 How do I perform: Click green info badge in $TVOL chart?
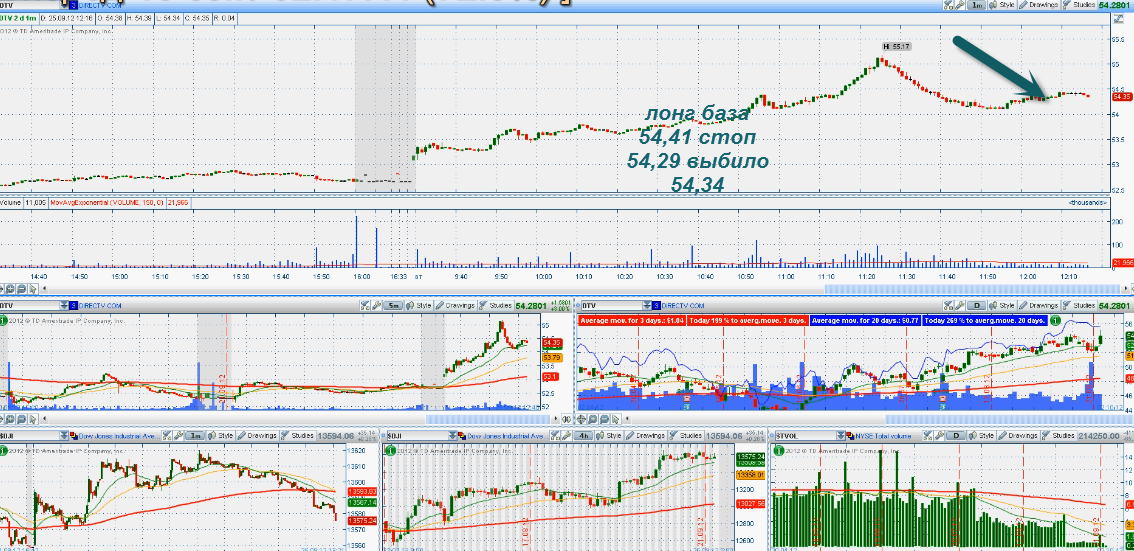click(779, 450)
